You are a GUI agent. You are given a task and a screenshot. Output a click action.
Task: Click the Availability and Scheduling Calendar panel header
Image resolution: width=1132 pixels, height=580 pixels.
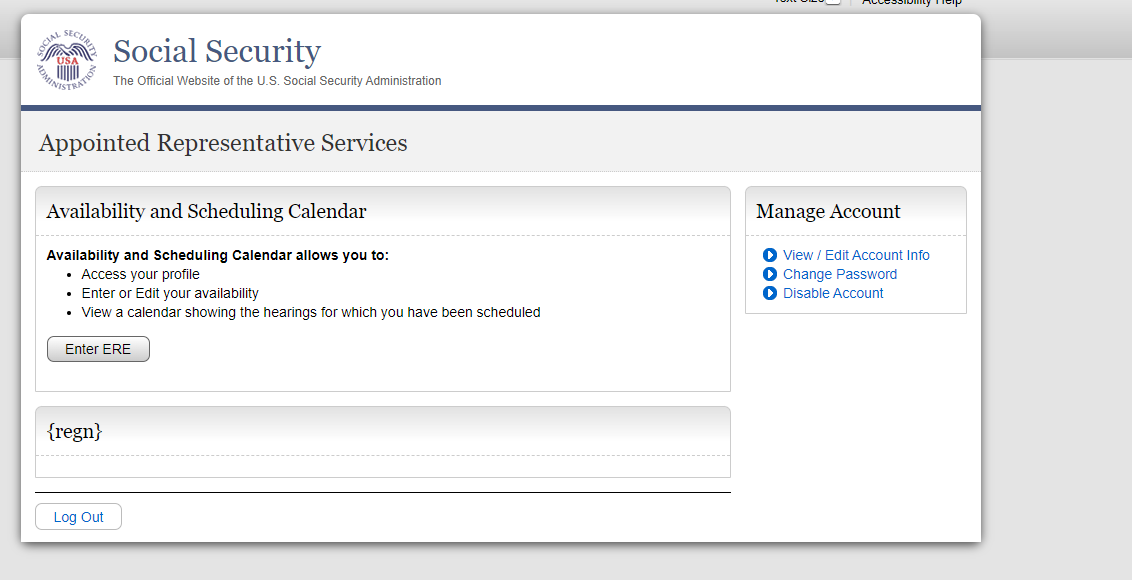pyautogui.click(x=206, y=211)
